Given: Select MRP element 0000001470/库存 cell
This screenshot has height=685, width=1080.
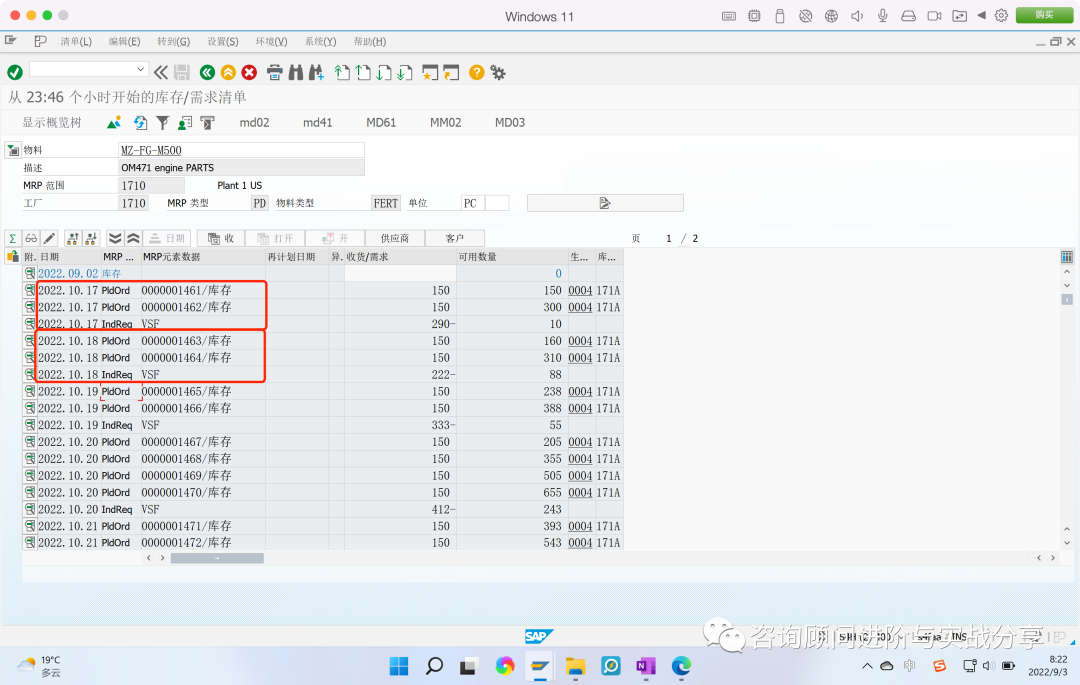Looking at the screenshot, I should [203, 492].
